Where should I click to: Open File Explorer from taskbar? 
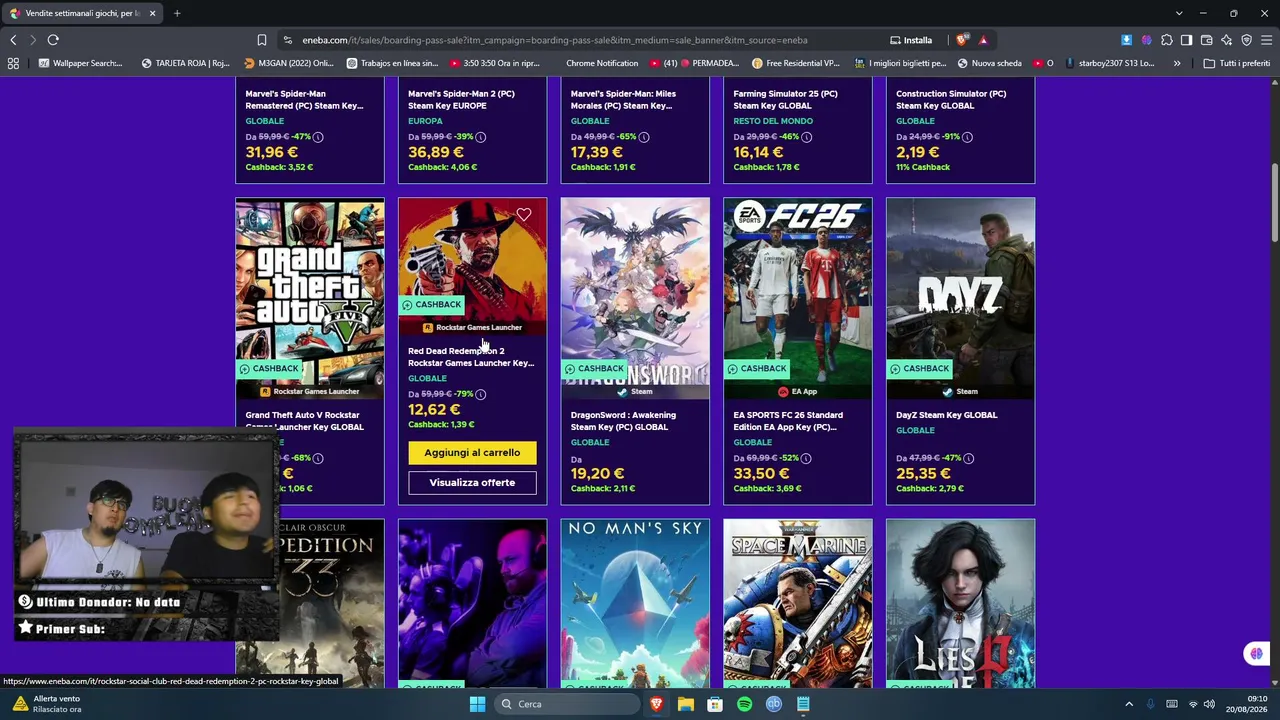686,704
